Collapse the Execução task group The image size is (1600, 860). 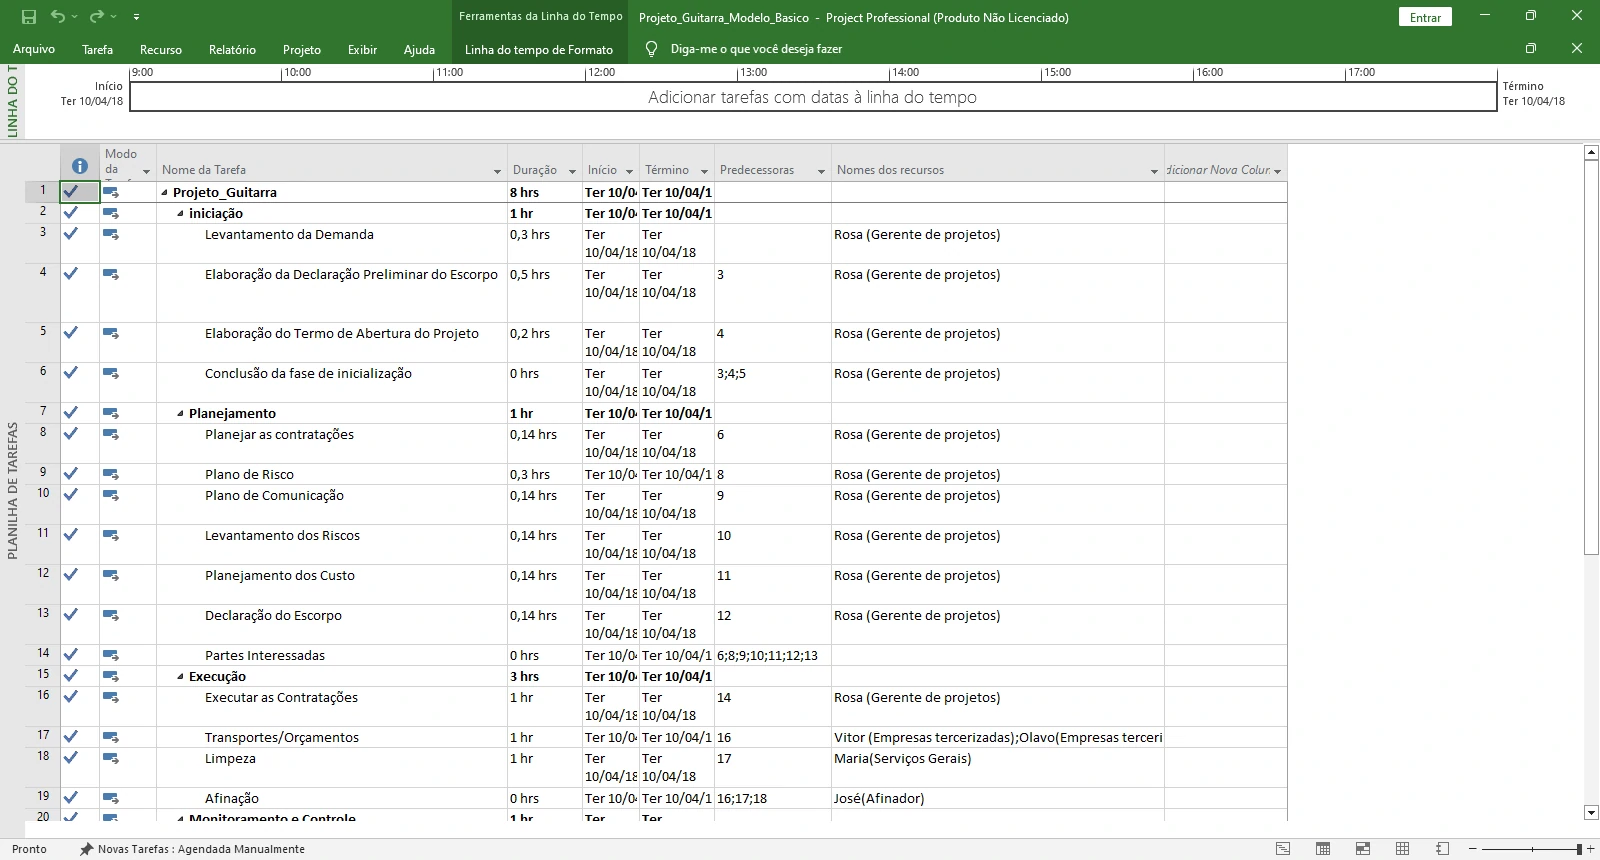[180, 677]
